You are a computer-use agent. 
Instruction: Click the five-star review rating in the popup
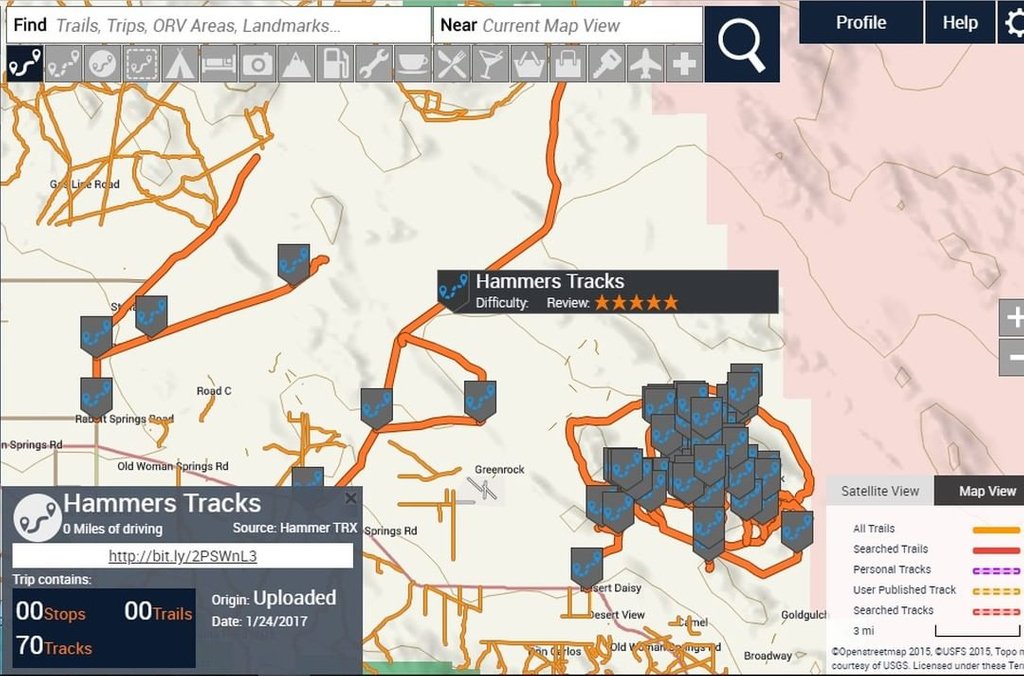click(636, 302)
